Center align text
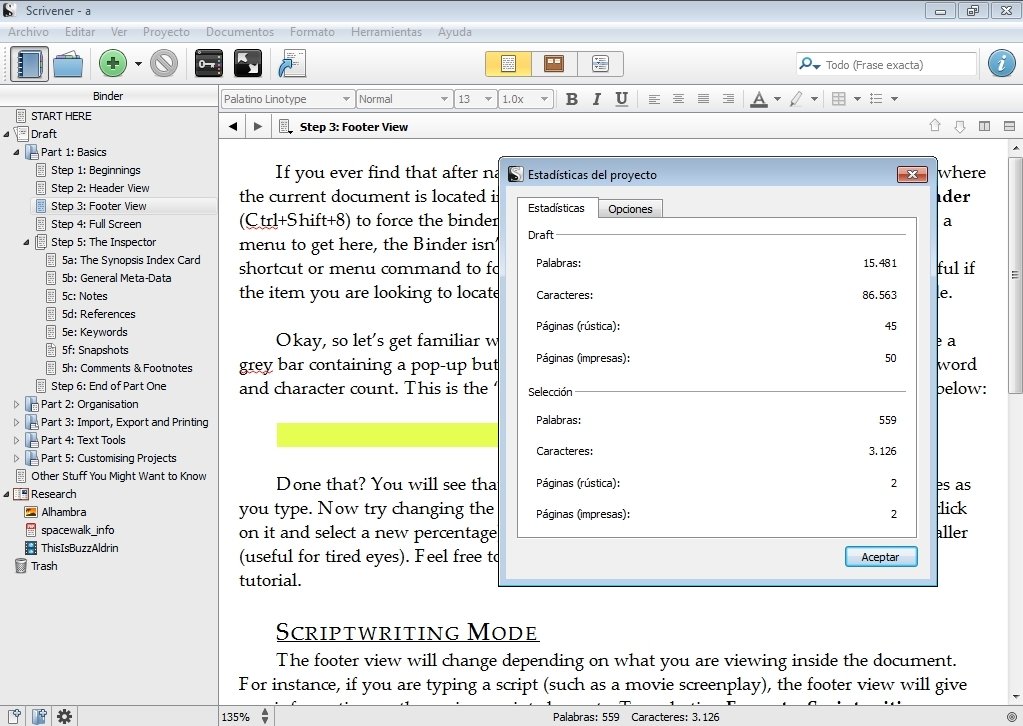The width and height of the screenshot is (1023, 726). tap(679, 99)
